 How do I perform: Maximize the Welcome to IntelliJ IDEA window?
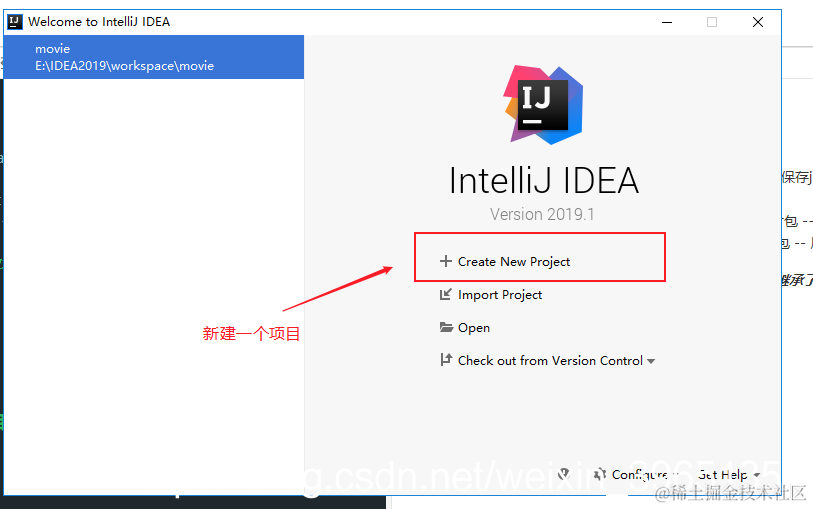coord(712,22)
